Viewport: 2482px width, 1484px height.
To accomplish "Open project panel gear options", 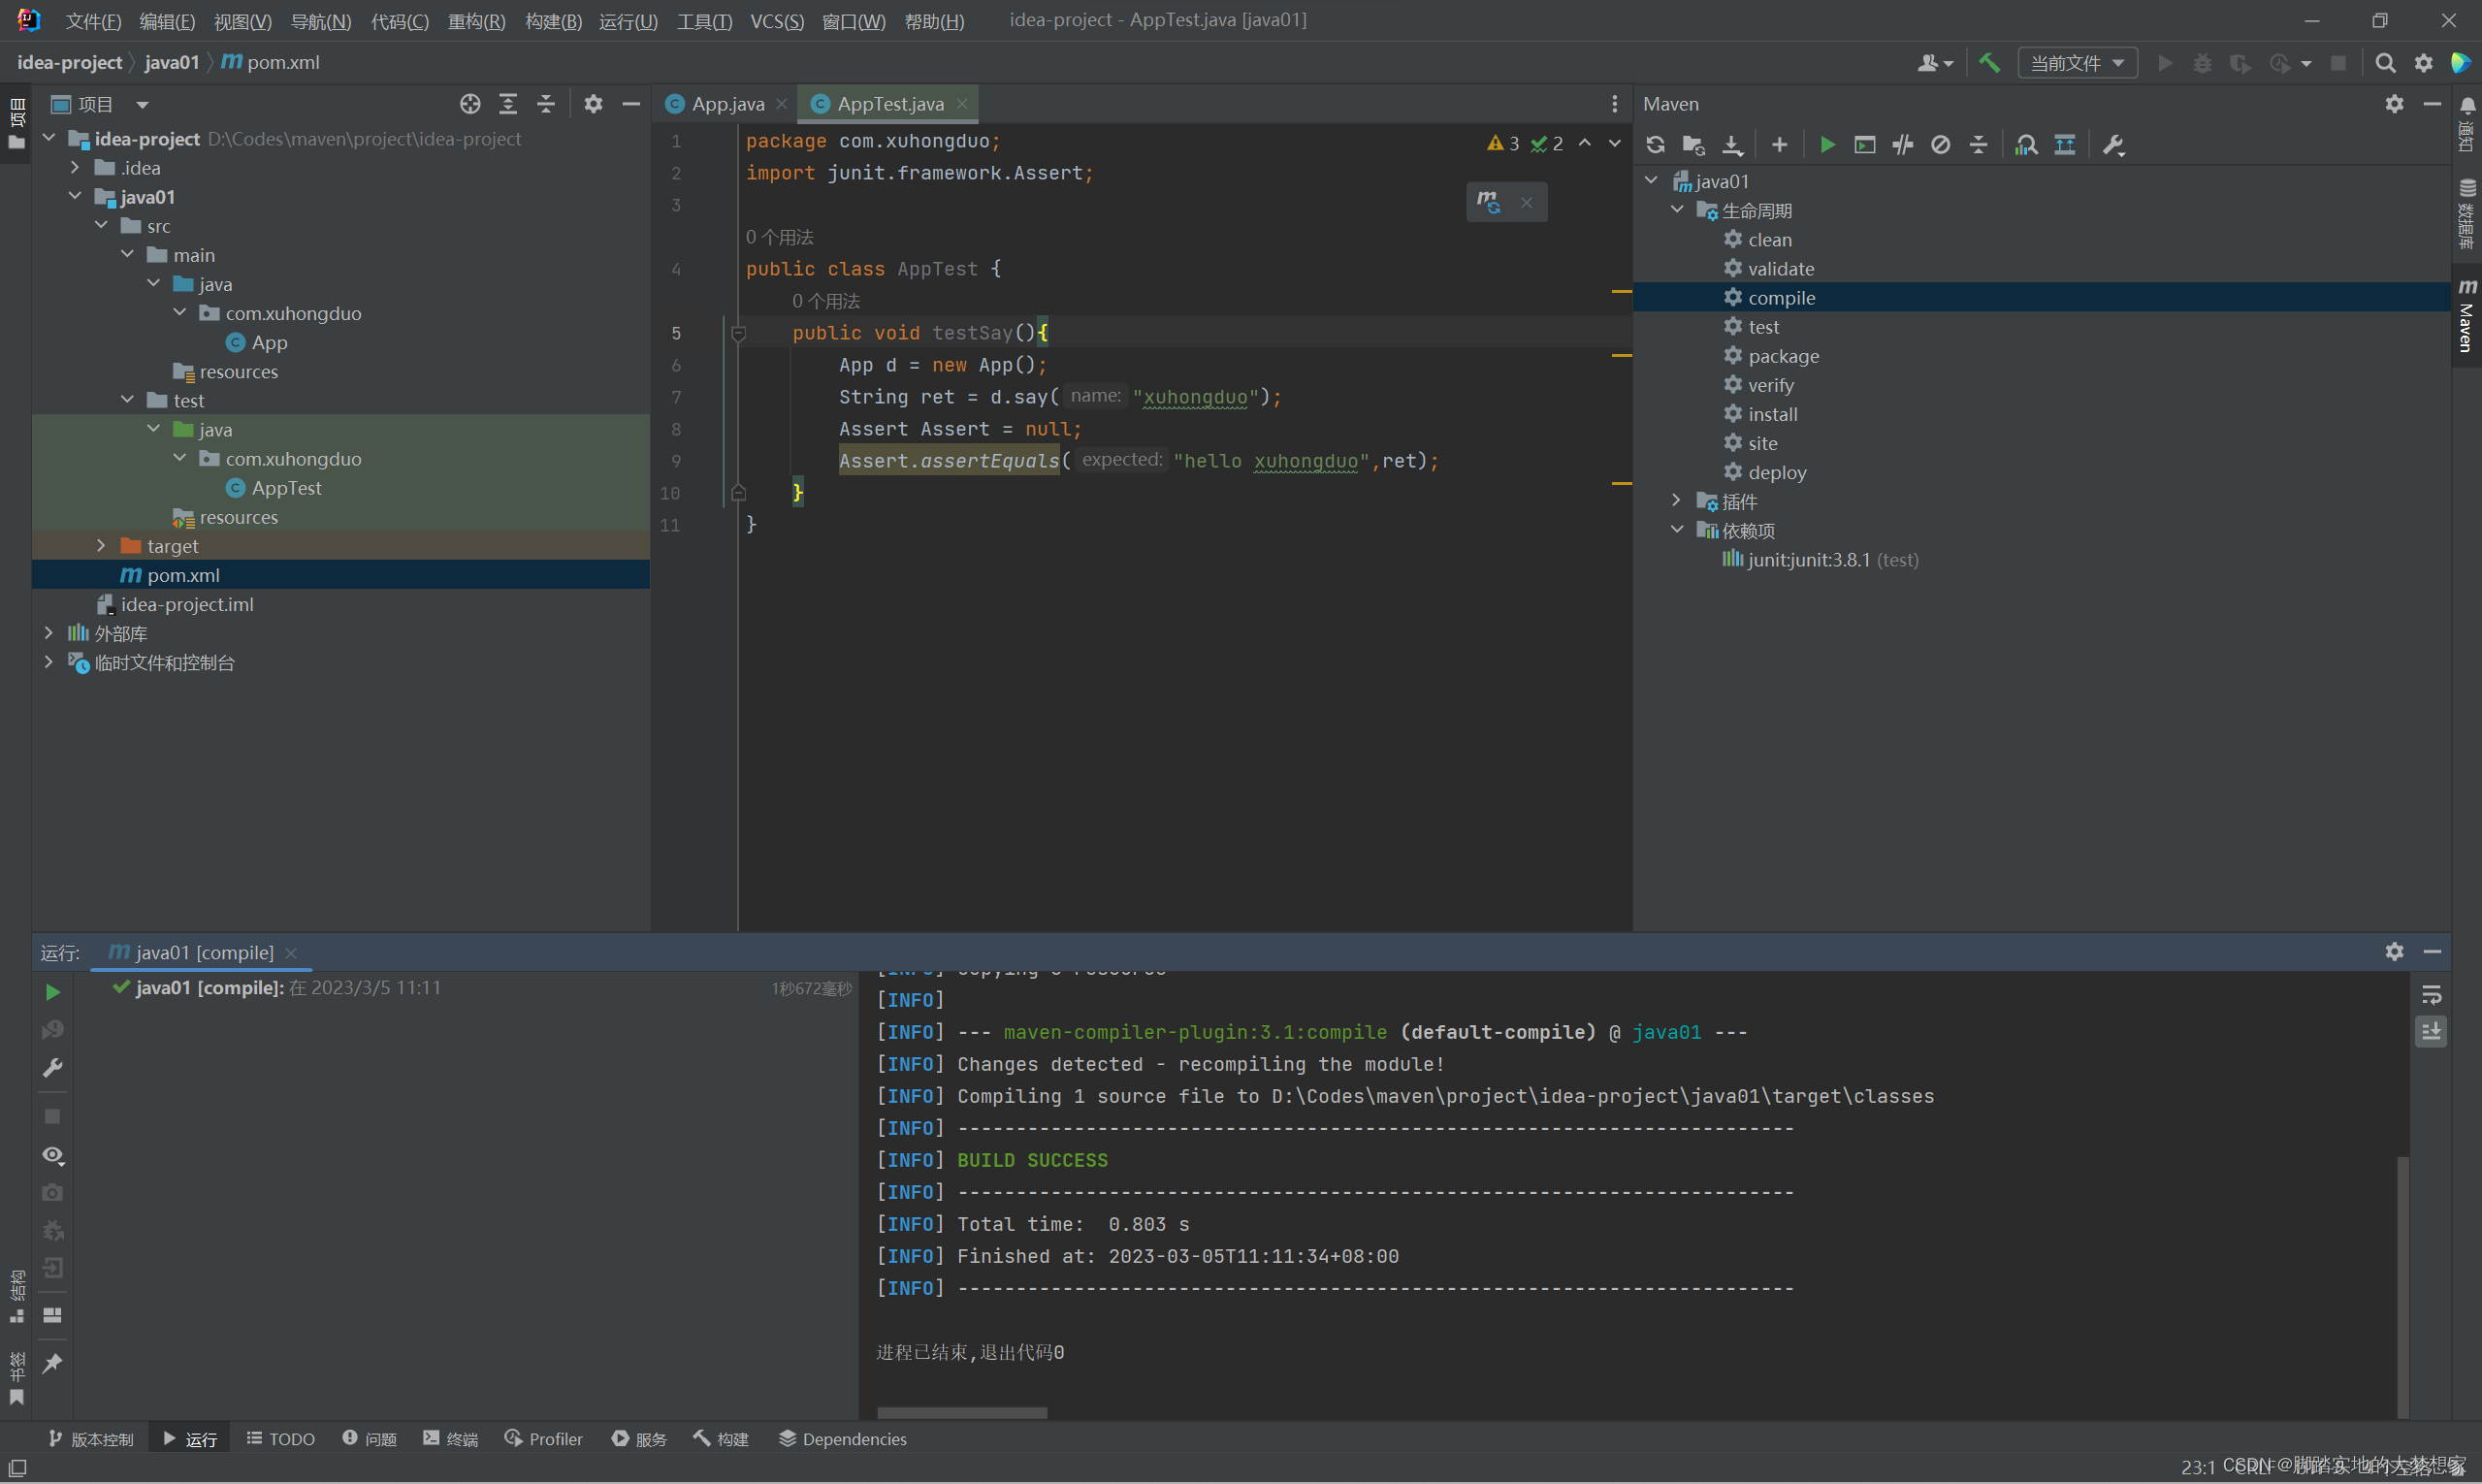I will [x=593, y=104].
